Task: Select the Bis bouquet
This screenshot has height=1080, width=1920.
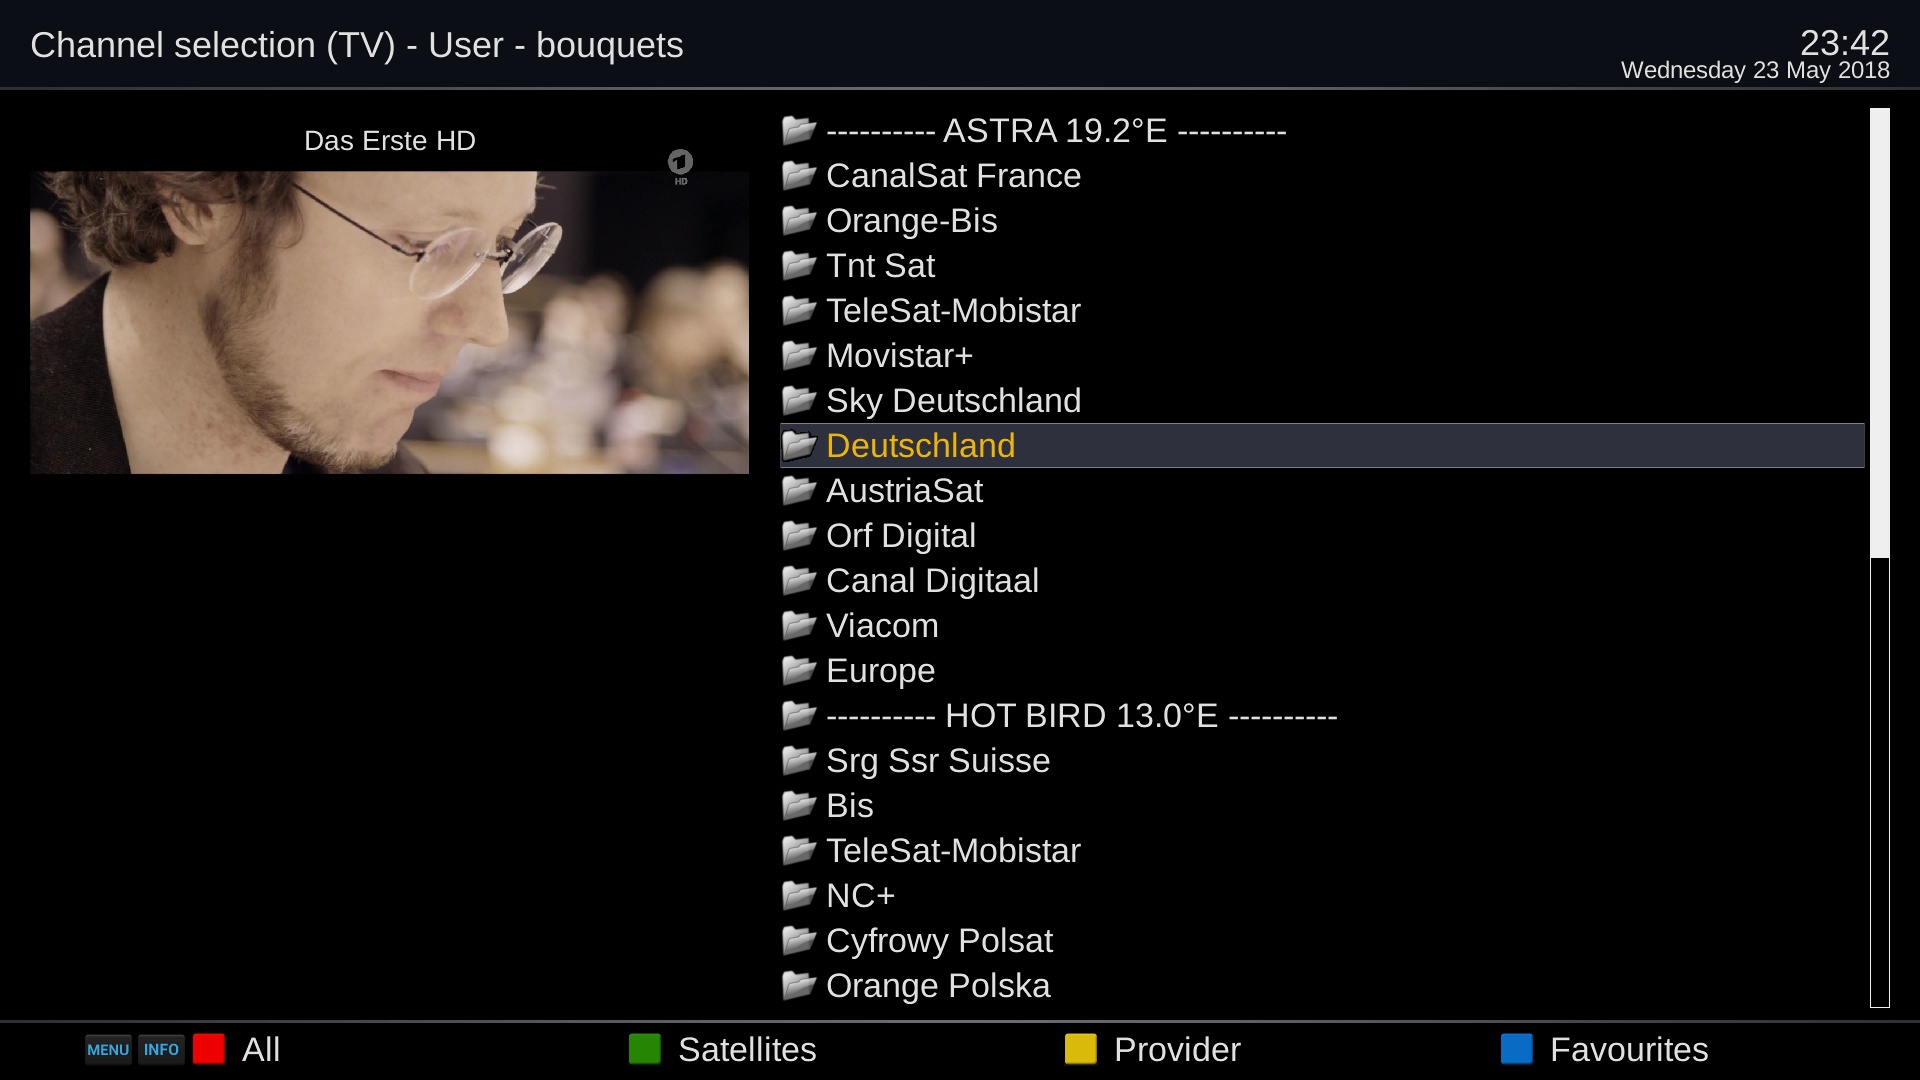Action: coord(1322,805)
